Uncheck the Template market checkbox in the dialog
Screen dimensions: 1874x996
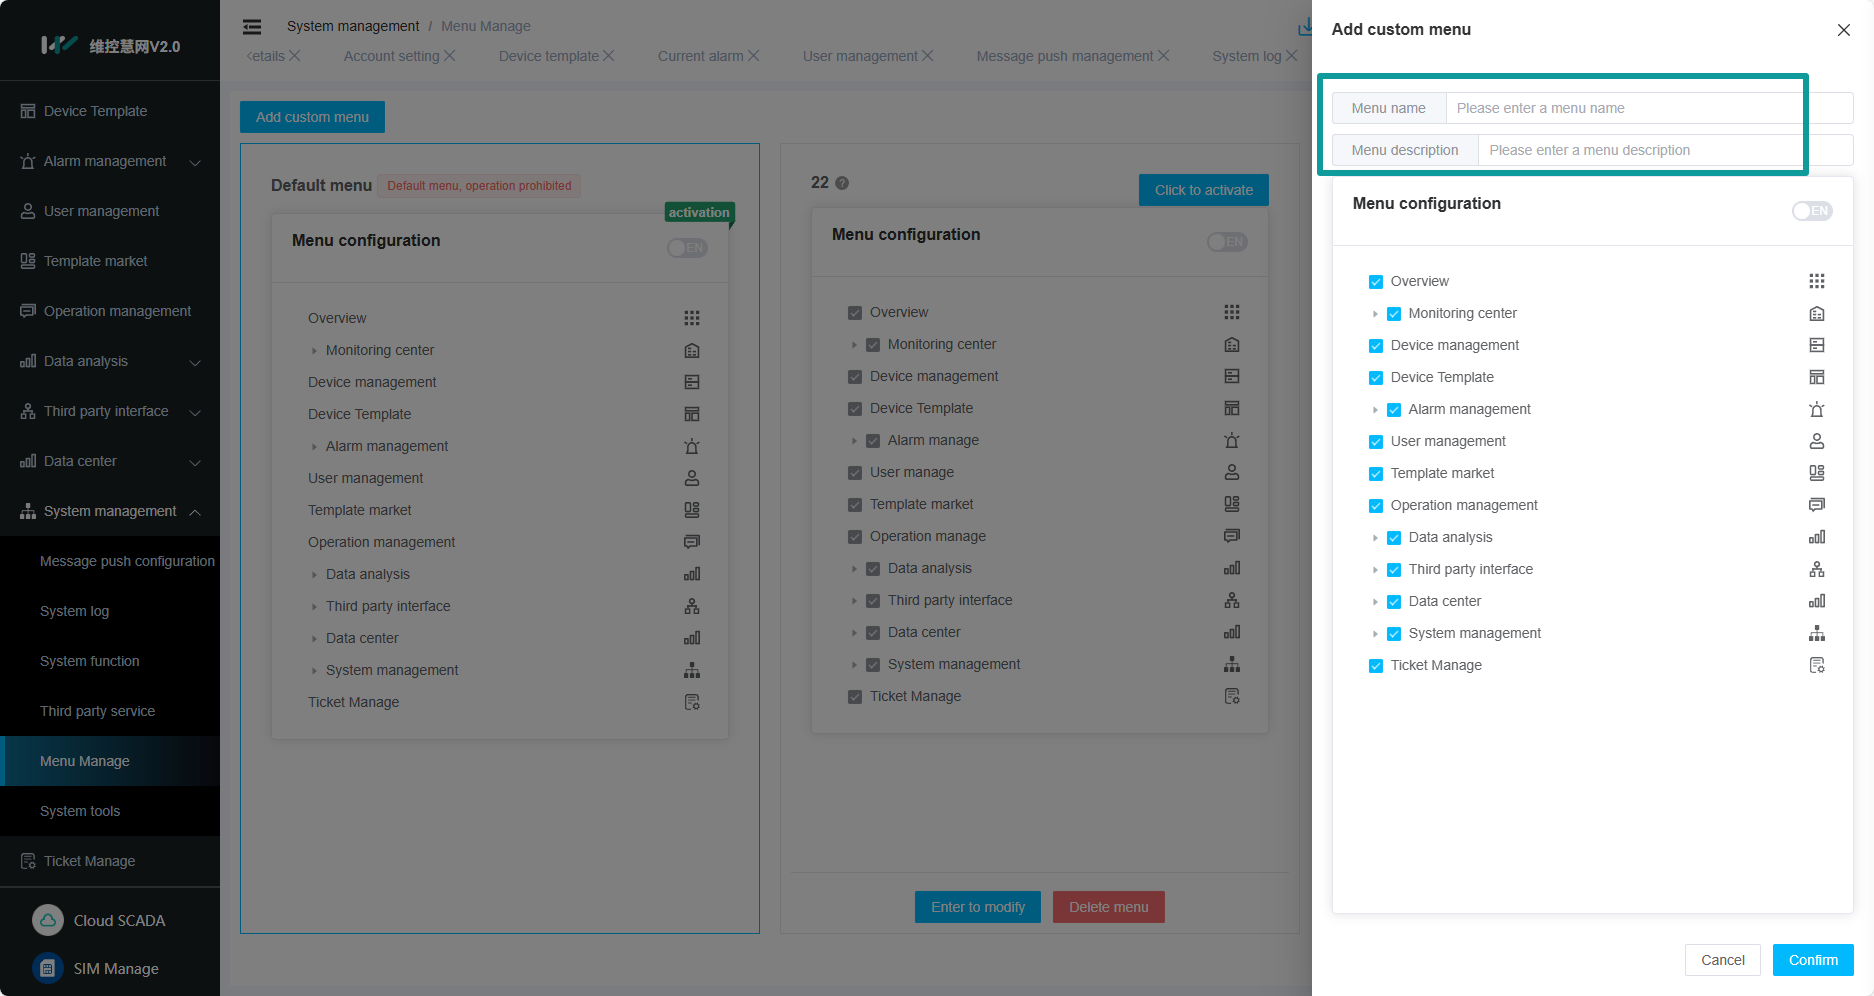tap(1376, 474)
